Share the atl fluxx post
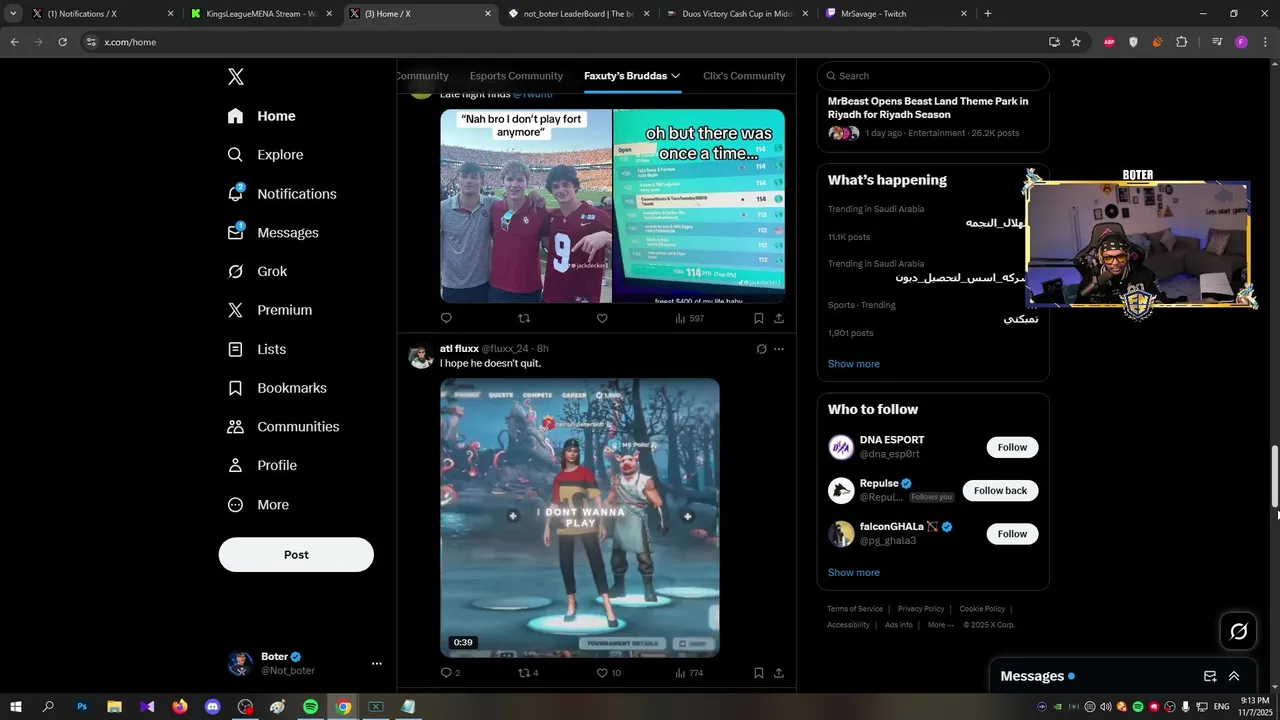This screenshot has height=720, width=1280. pyautogui.click(x=779, y=673)
